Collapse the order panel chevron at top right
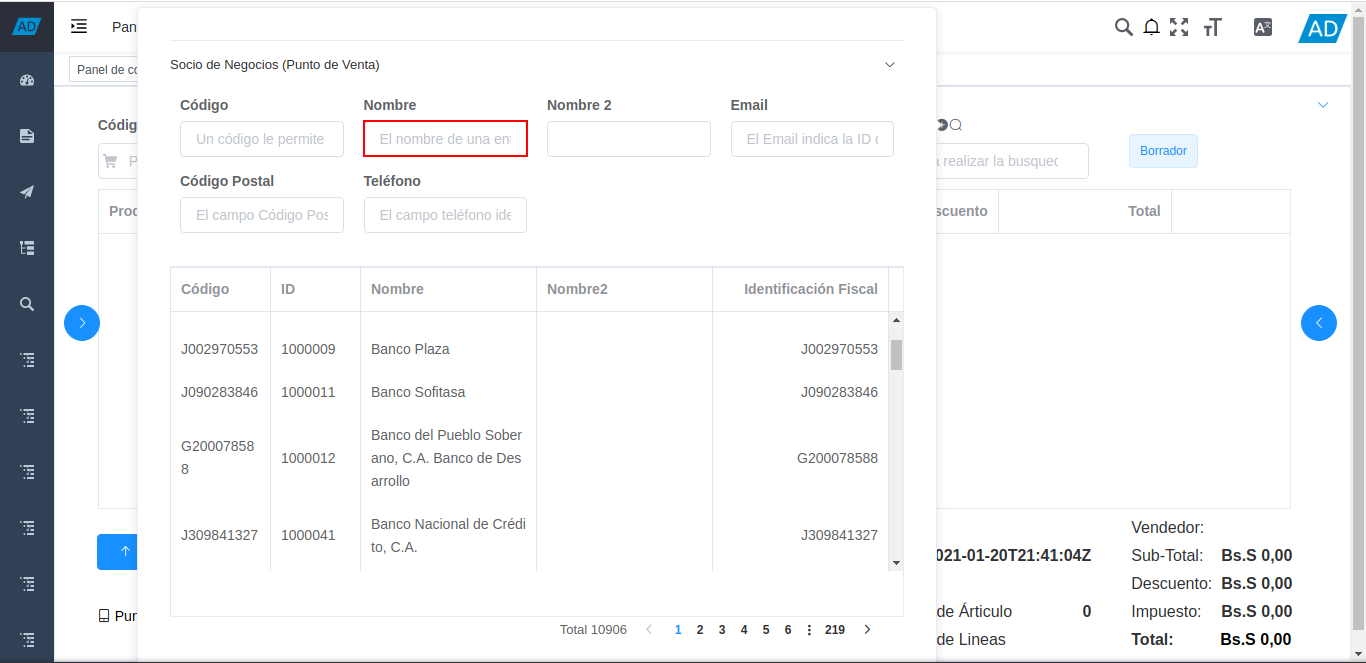The width and height of the screenshot is (1366, 663). coord(1323,105)
